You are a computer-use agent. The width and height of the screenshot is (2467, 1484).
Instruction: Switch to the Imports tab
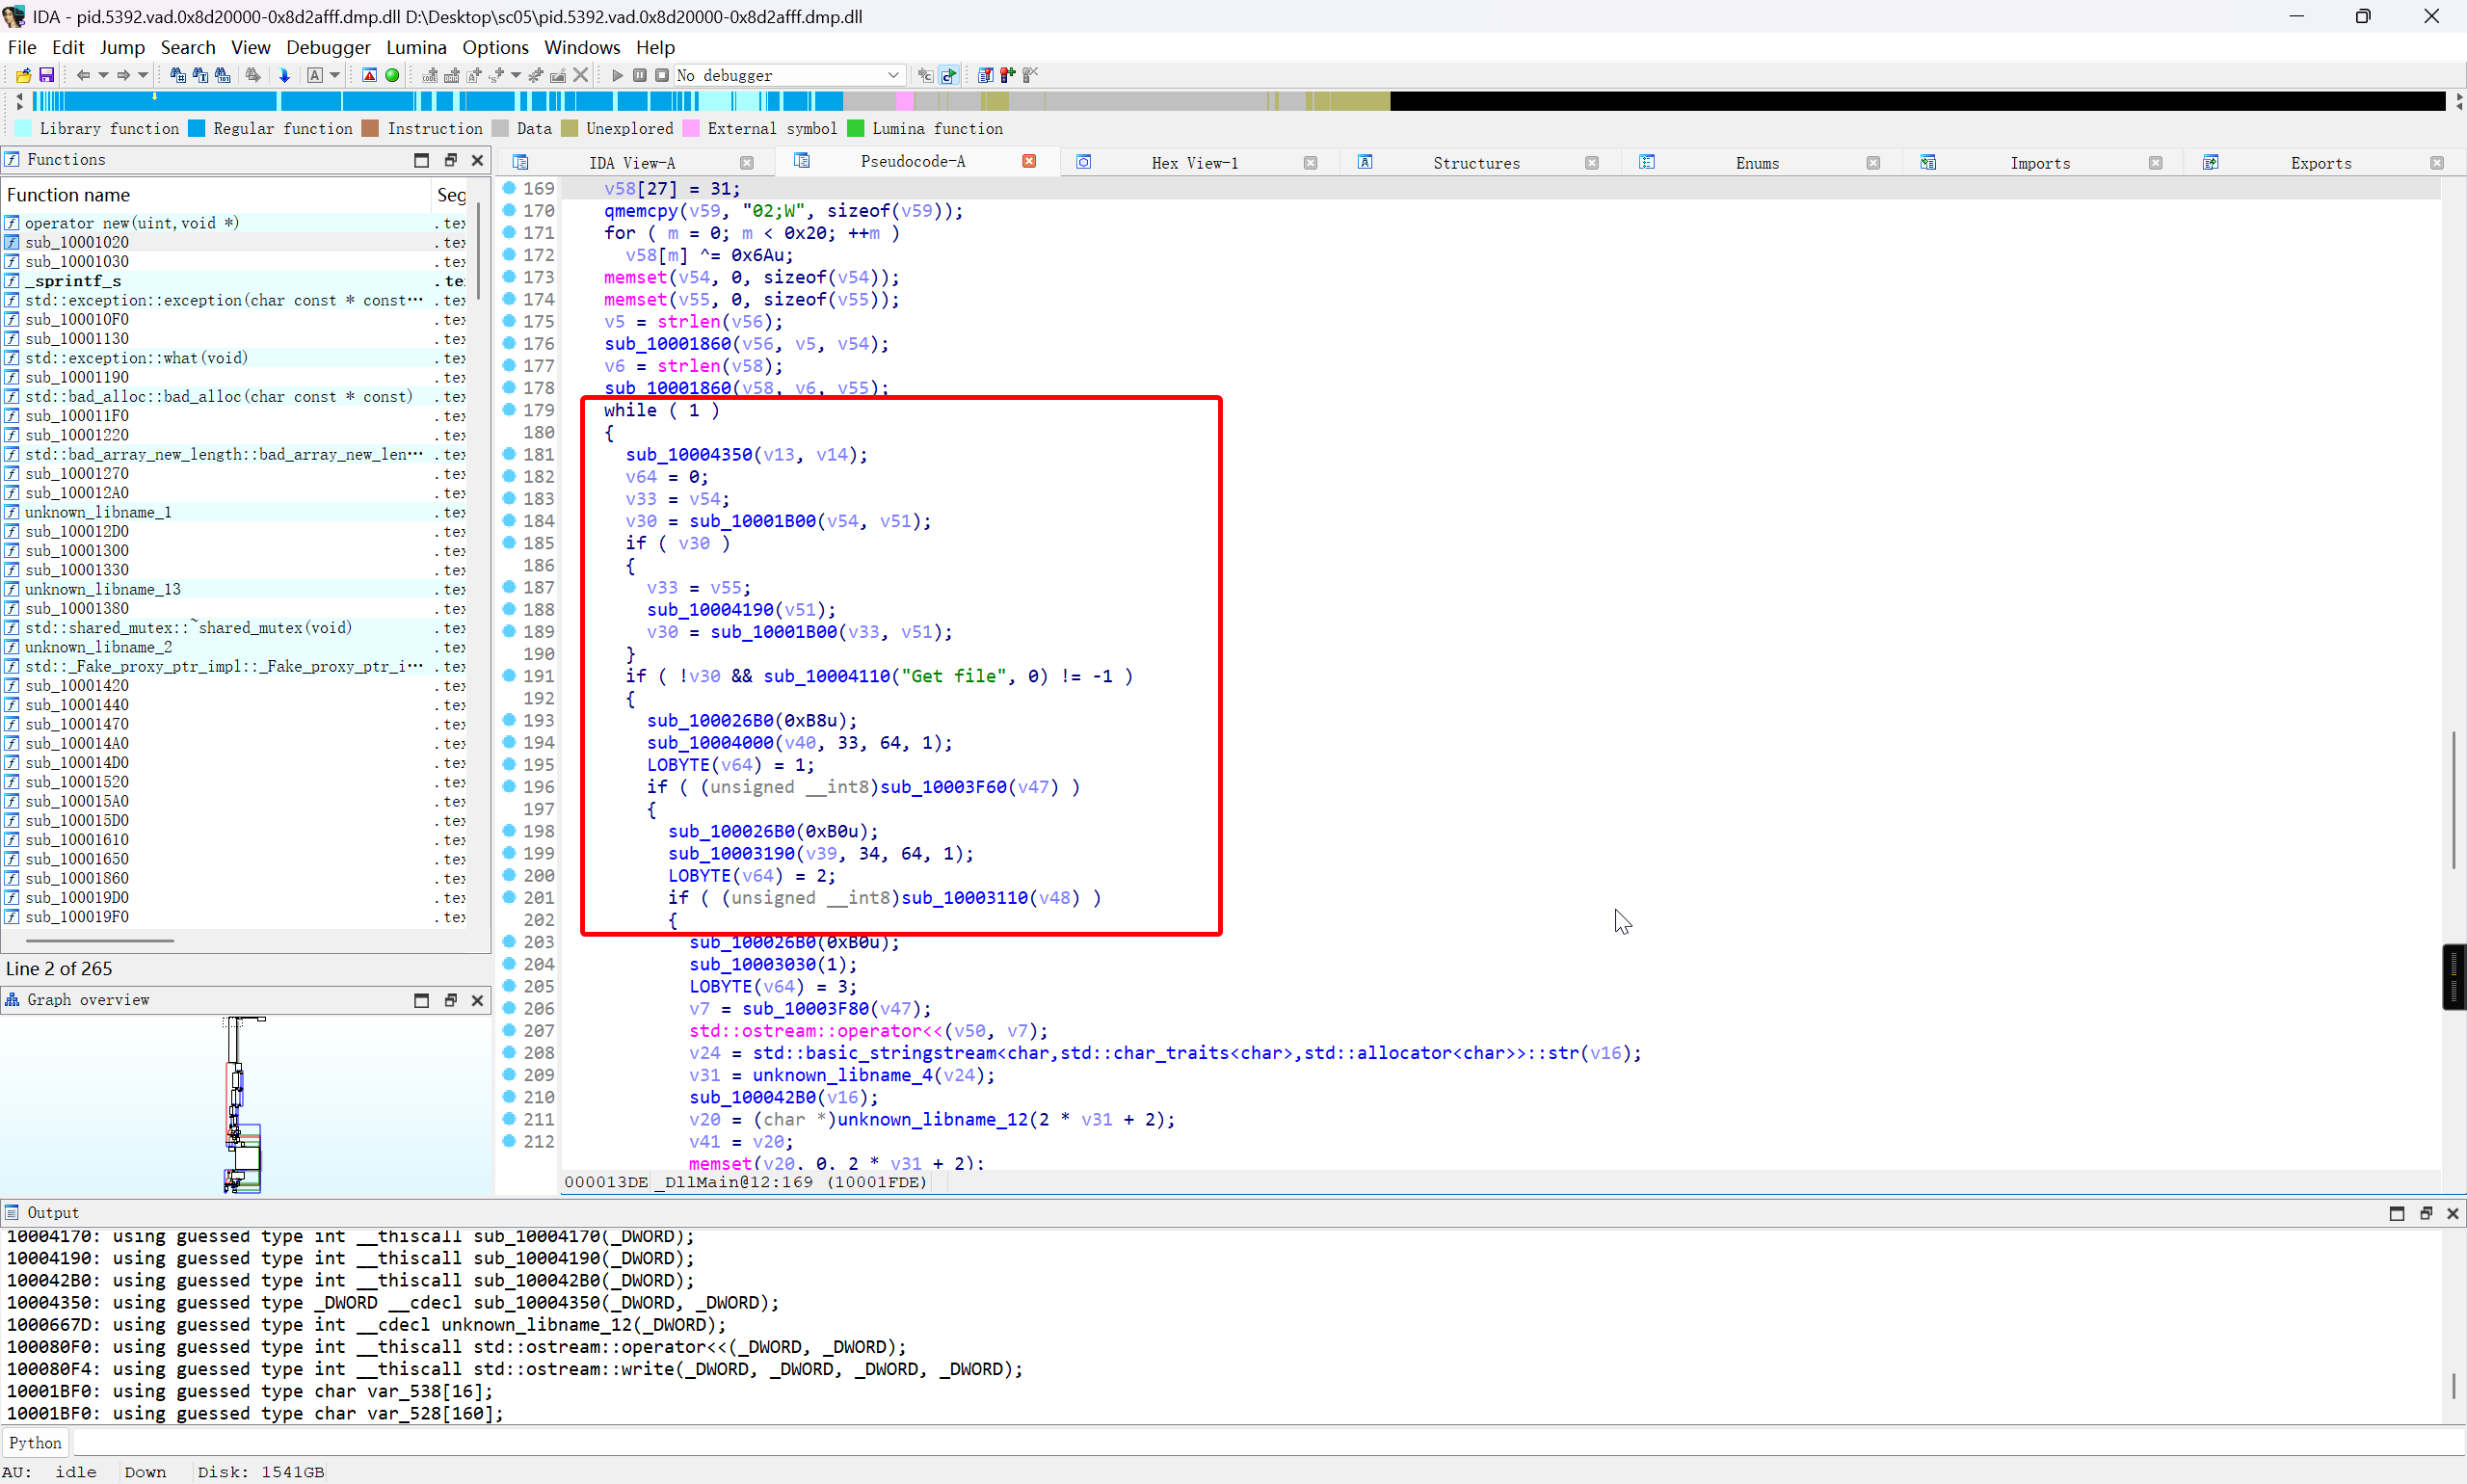2040,163
